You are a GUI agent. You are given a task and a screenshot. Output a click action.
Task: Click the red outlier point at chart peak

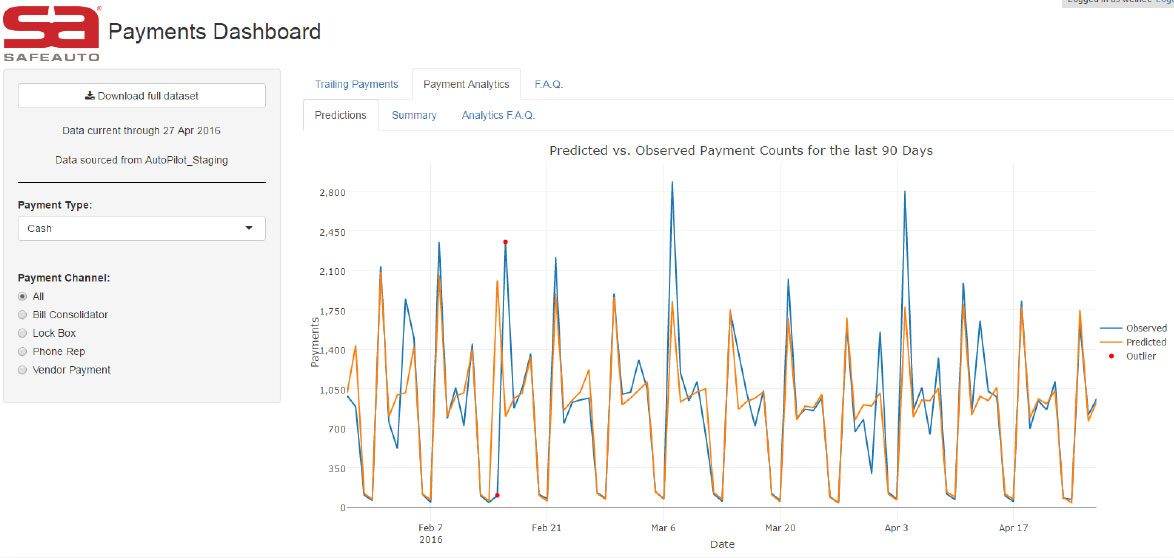[505, 242]
